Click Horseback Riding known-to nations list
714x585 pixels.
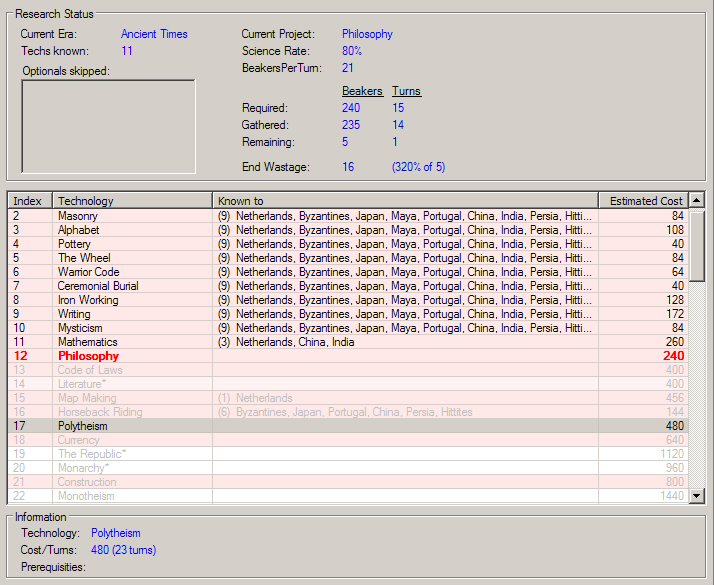pyautogui.click(x=345, y=412)
